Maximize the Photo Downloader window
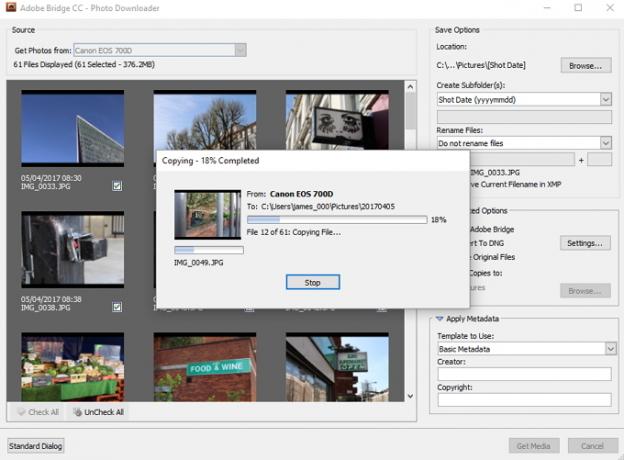Image resolution: width=624 pixels, height=460 pixels. coord(578,8)
